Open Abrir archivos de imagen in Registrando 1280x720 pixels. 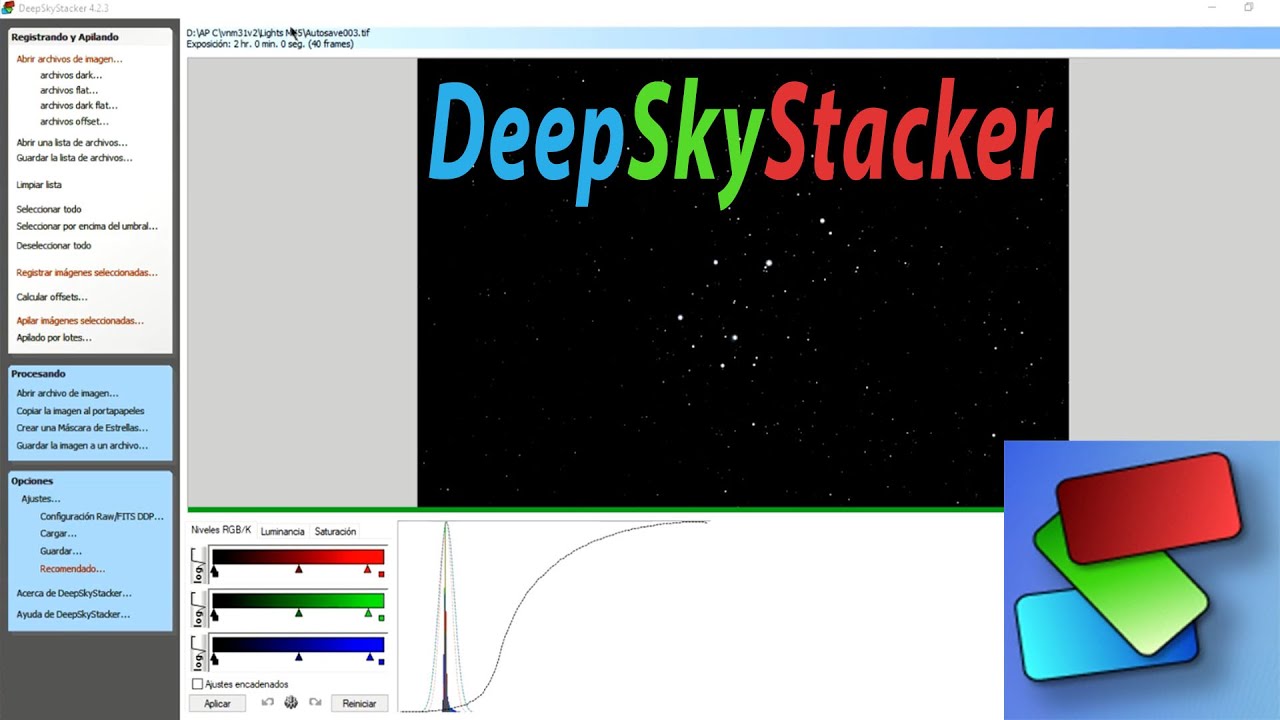69,59
